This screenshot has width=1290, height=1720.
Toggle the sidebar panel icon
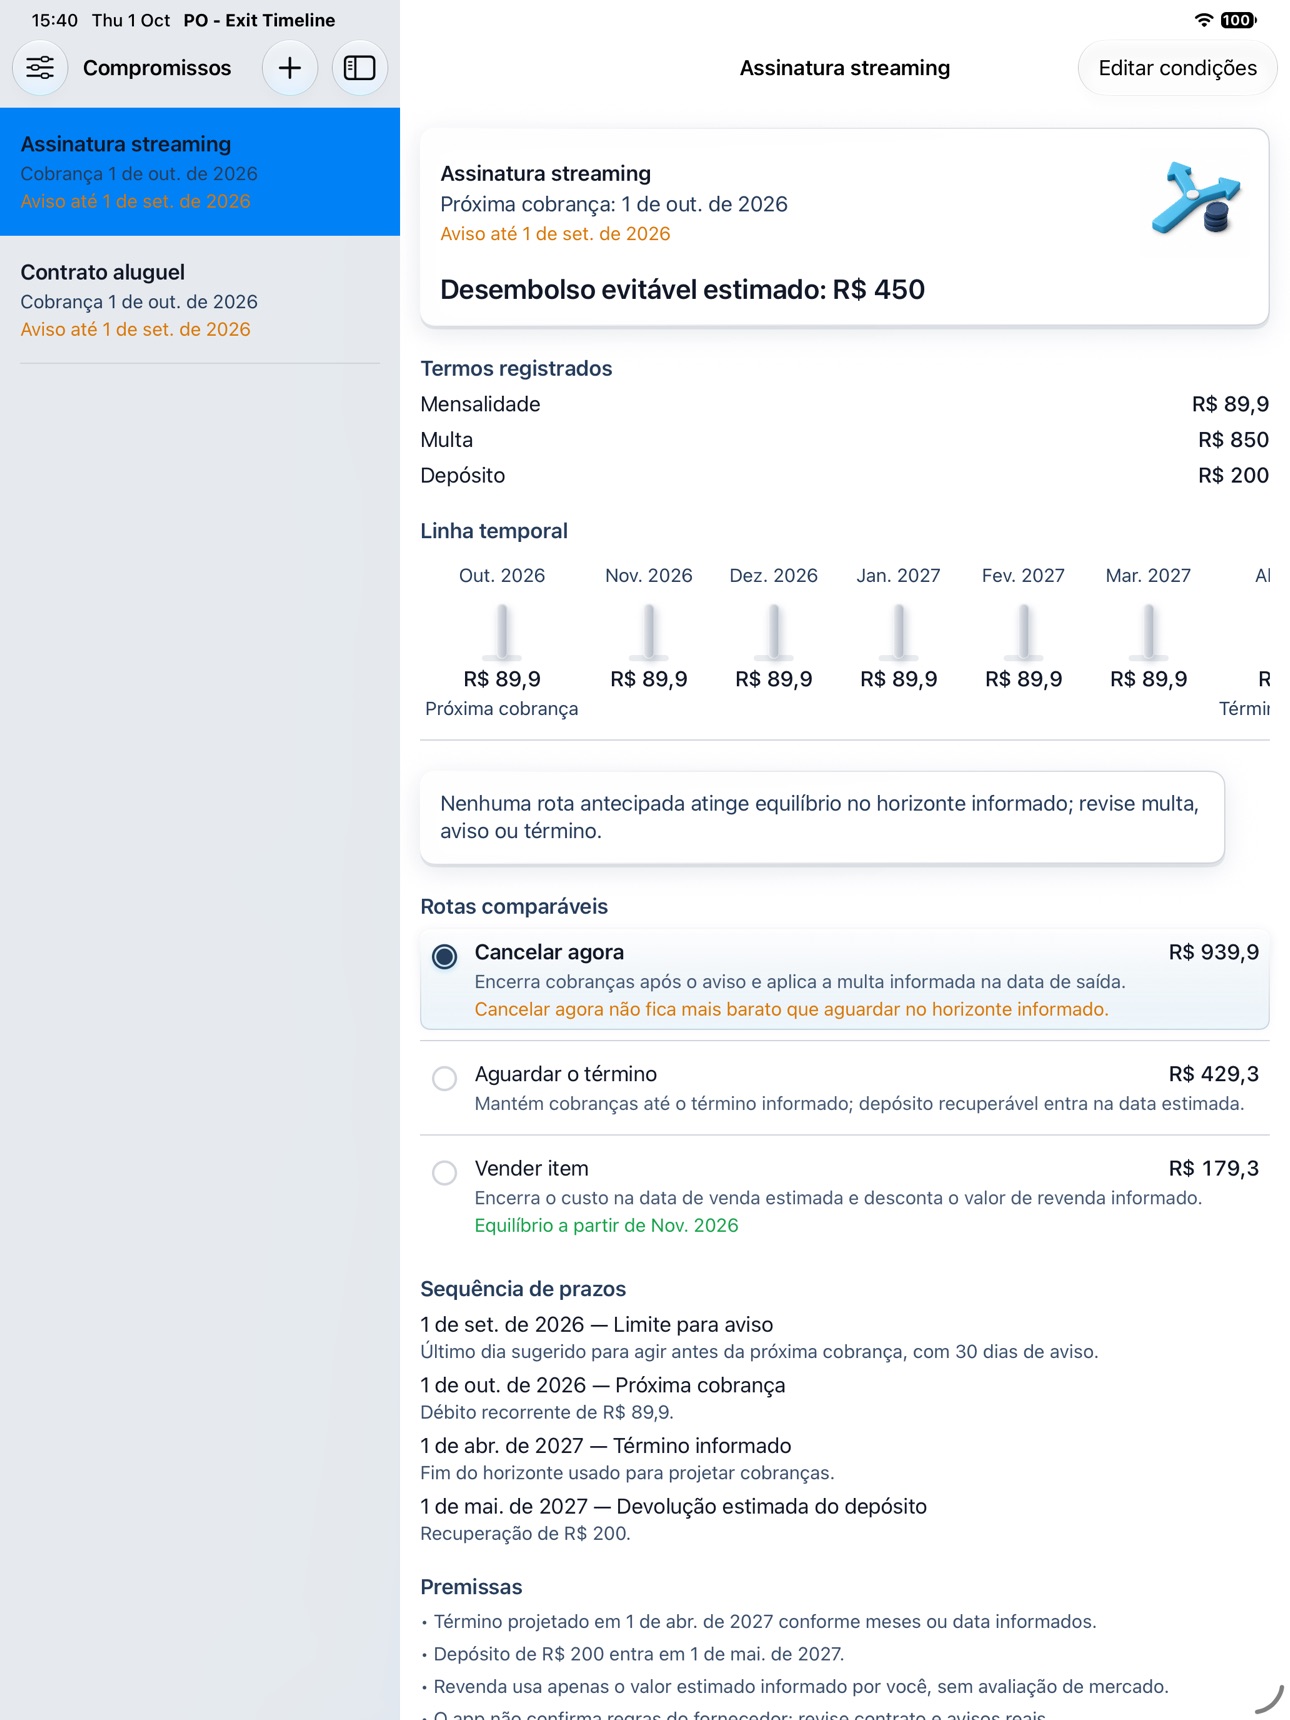click(359, 68)
